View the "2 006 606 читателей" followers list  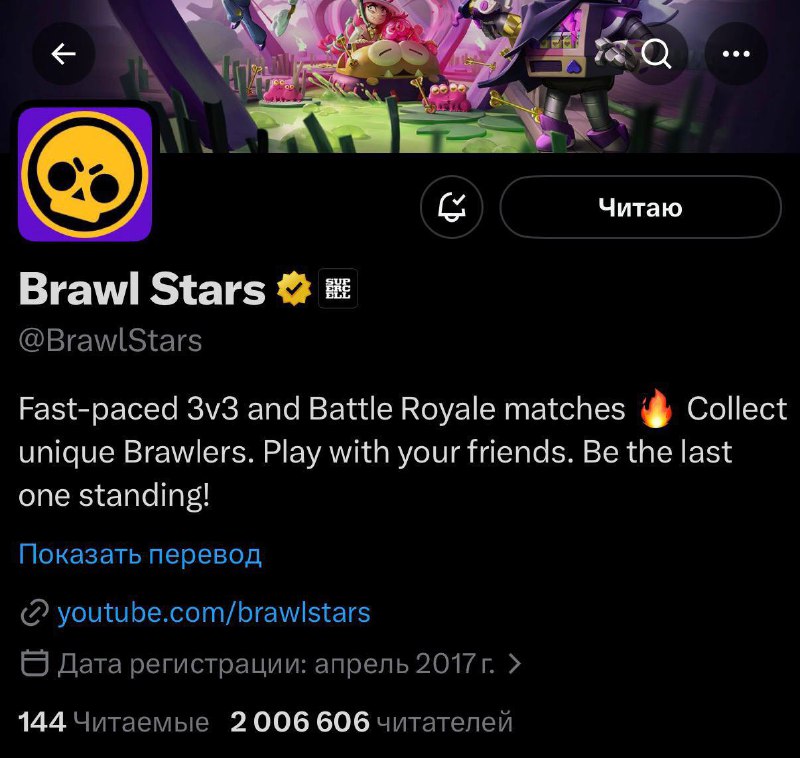[371, 721]
